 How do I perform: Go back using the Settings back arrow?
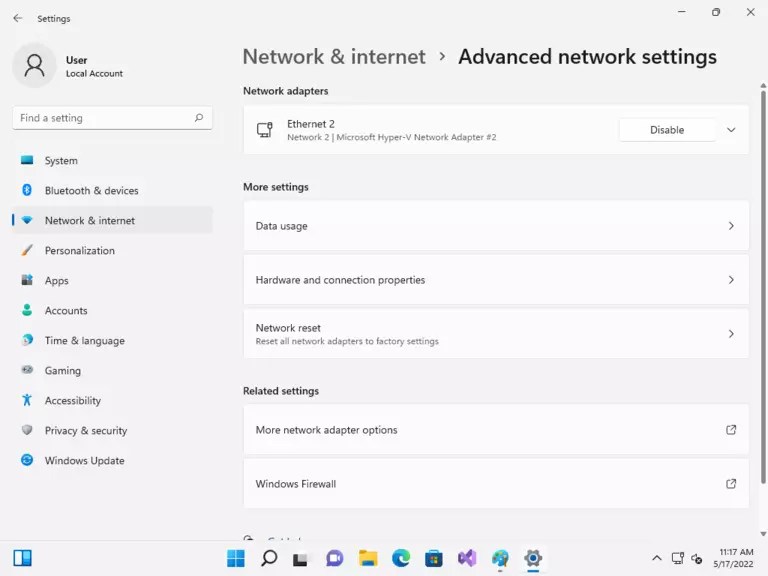(18, 18)
